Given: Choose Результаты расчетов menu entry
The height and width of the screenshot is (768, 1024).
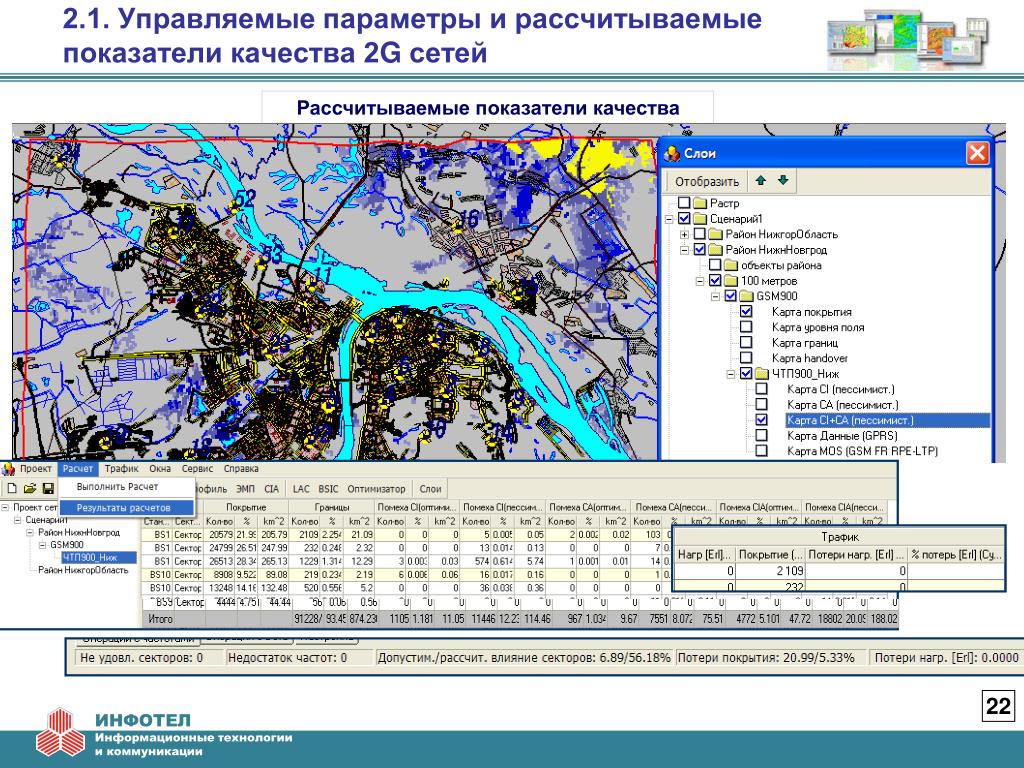Looking at the screenshot, I should pos(127,507).
